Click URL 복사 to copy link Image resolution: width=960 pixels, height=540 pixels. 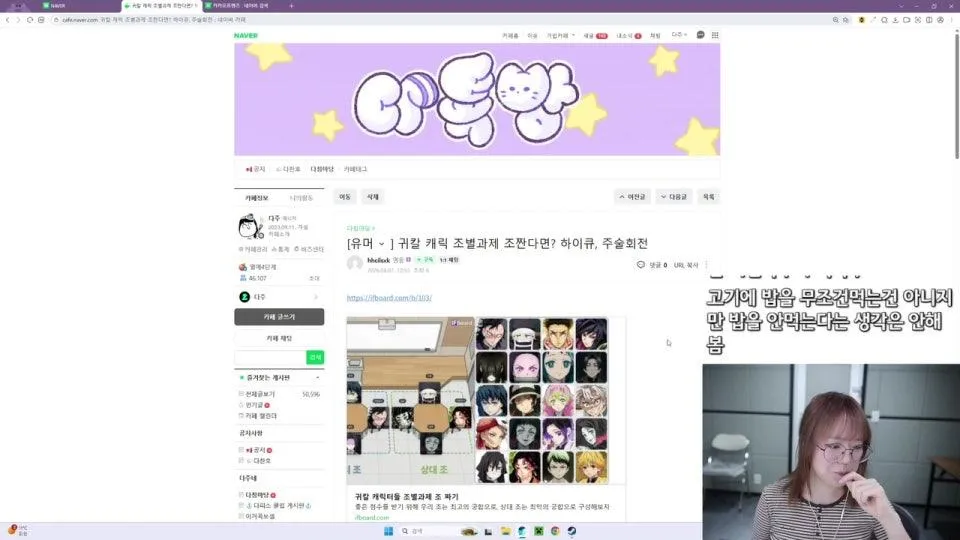coord(686,265)
